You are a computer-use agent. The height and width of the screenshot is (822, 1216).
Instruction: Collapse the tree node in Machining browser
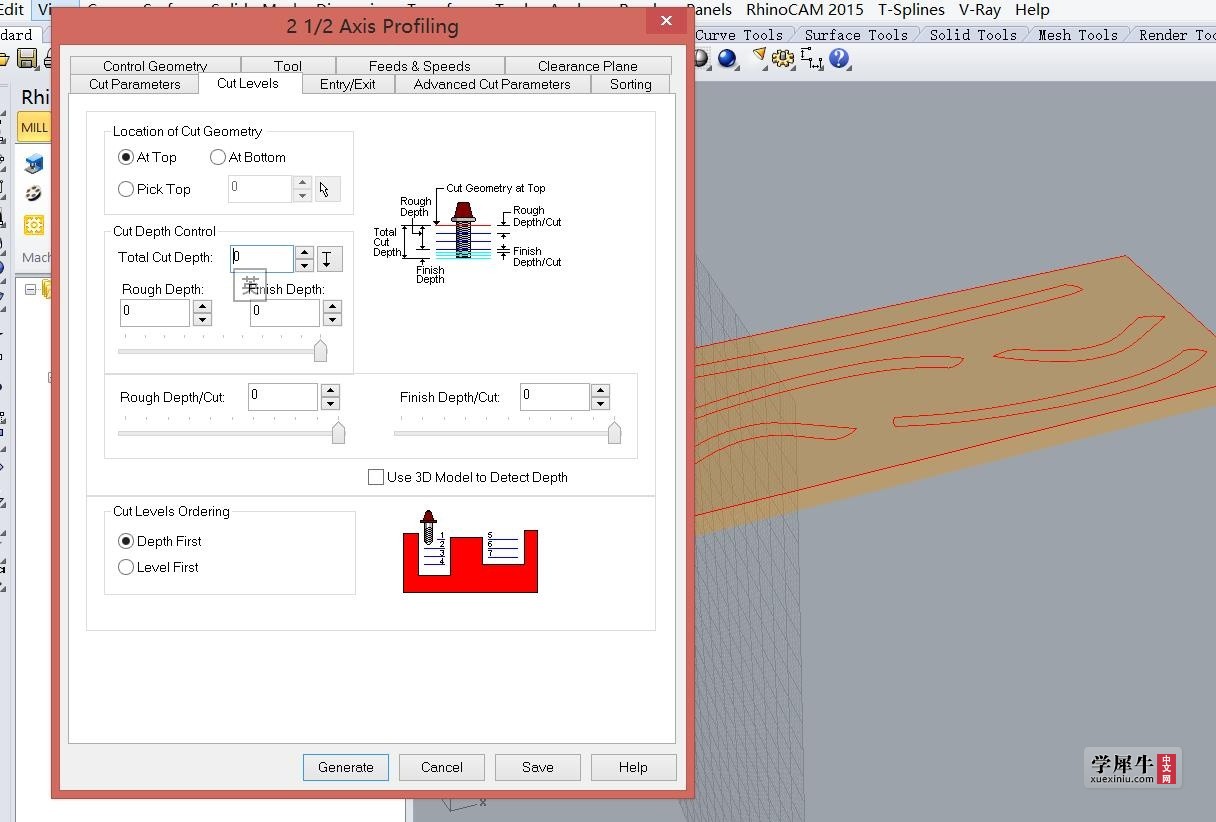pos(30,290)
